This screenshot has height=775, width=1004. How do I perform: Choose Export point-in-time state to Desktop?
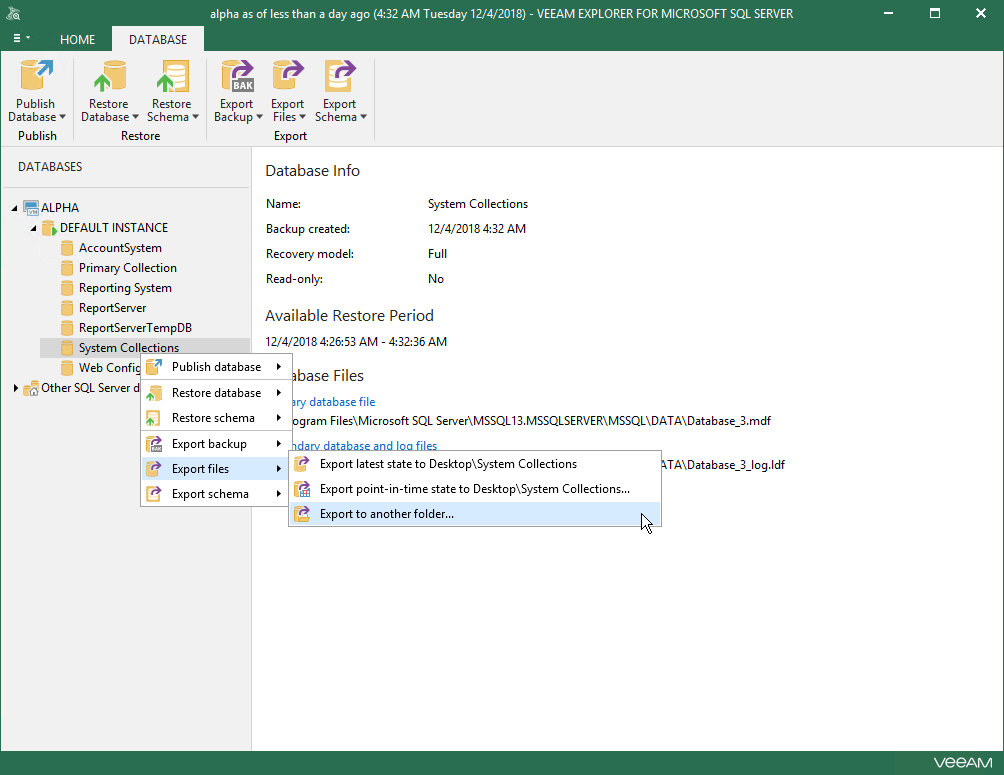pyautogui.click(x=475, y=489)
